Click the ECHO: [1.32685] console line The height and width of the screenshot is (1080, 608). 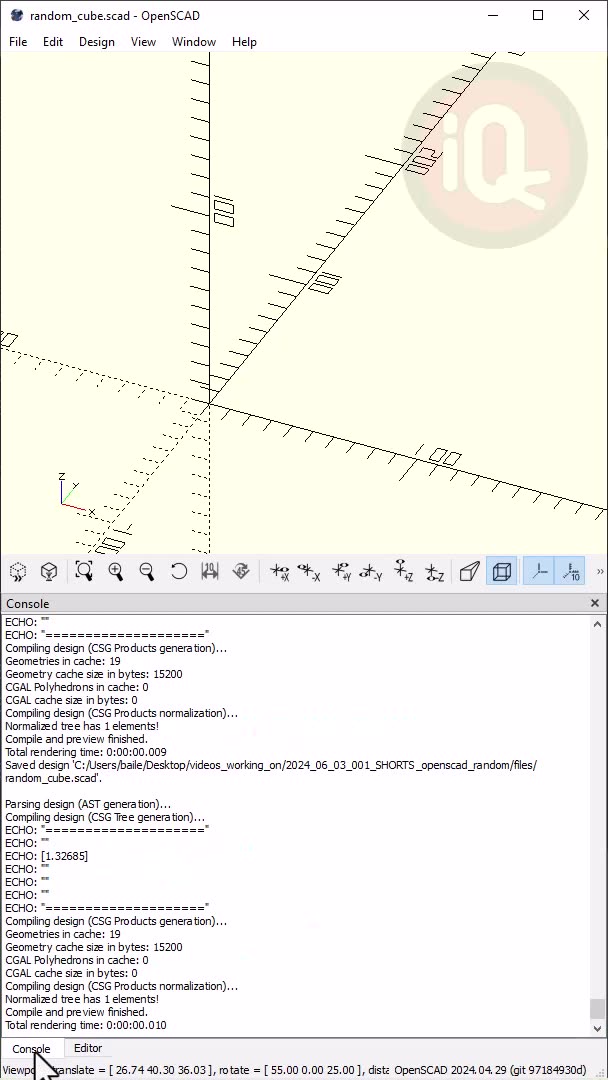coord(47,856)
